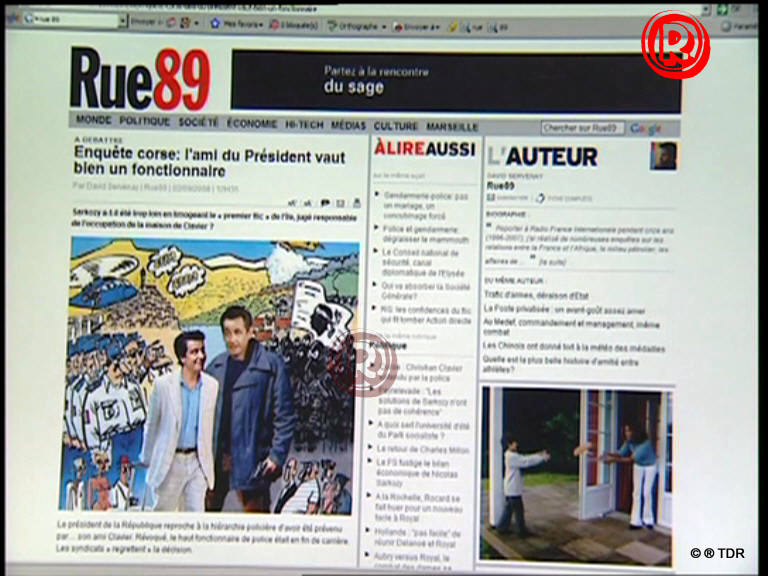768x576 pixels.
Task: Click the Google logo next to search
Action: pyautogui.click(x=646, y=128)
